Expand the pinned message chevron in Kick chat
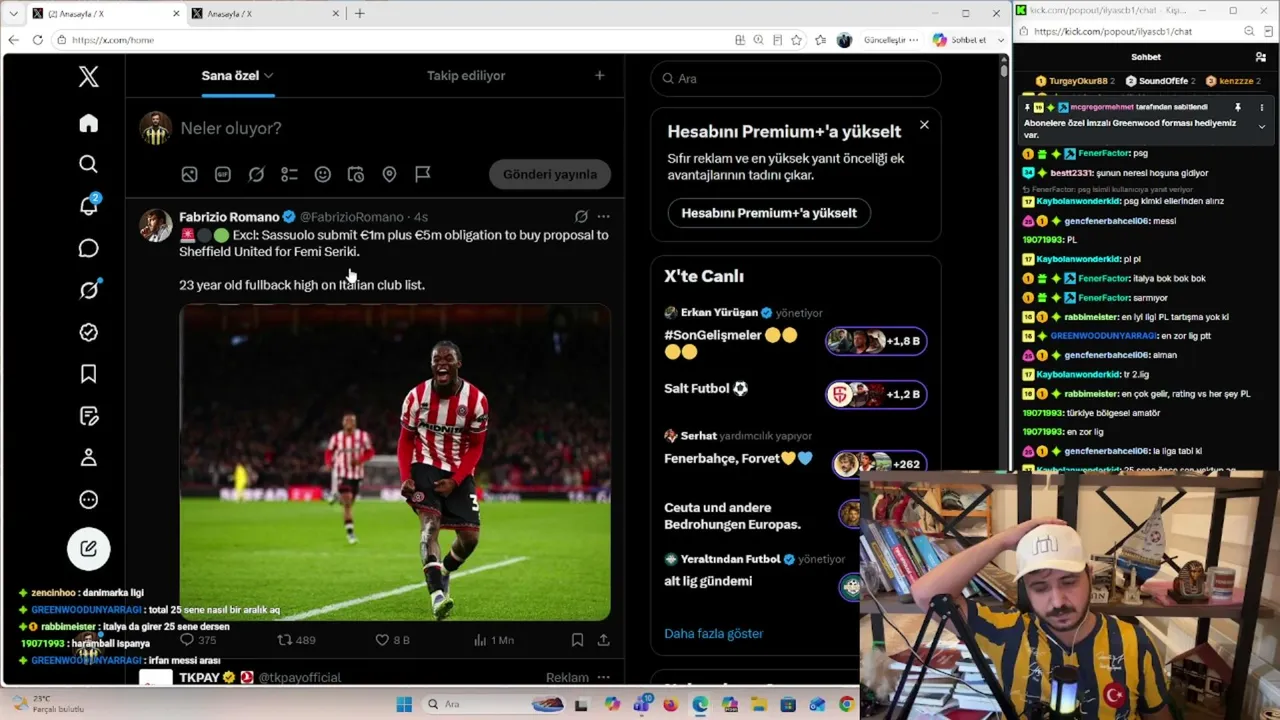This screenshot has height=720, width=1280. (x=1261, y=127)
